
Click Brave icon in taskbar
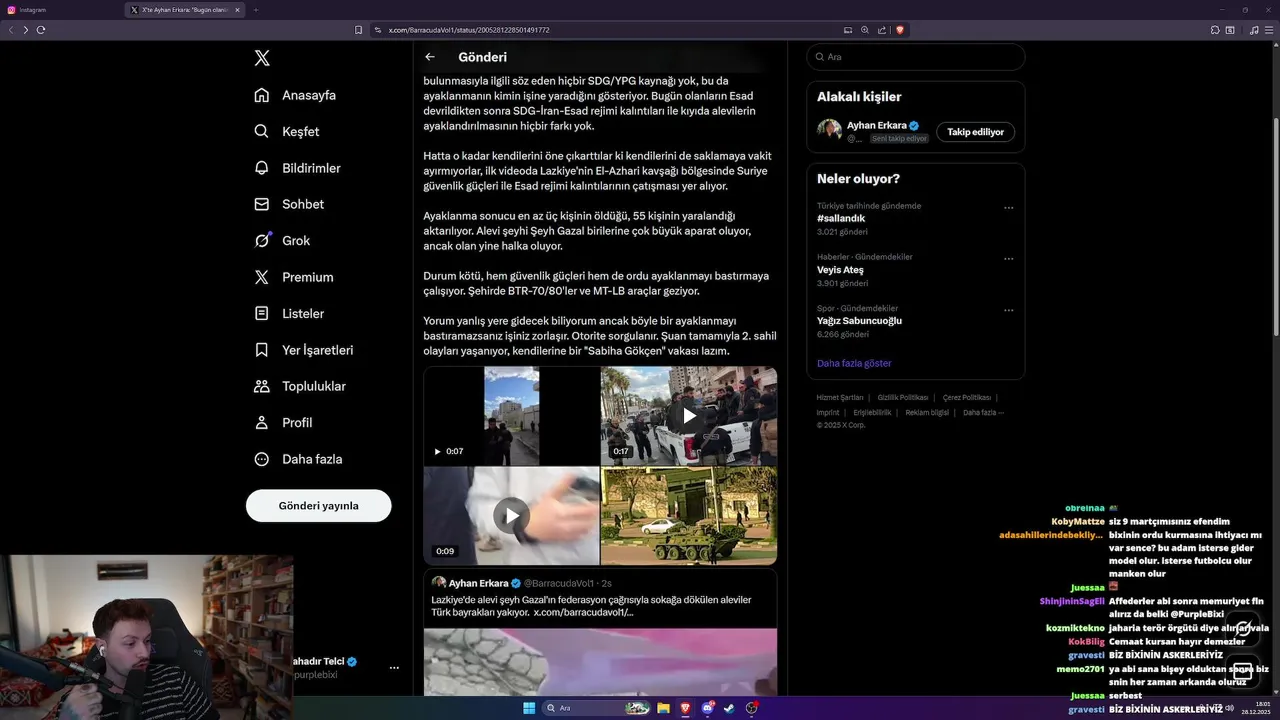685,708
